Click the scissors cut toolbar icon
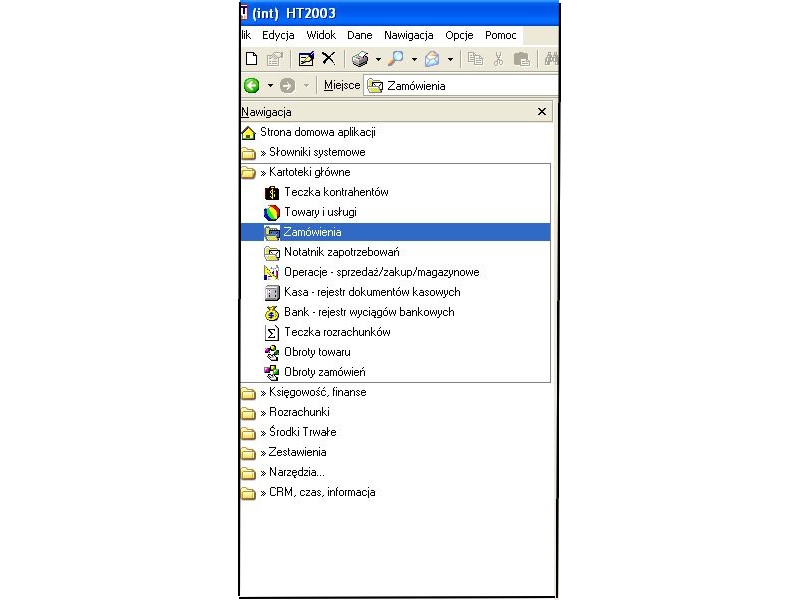 pos(498,59)
